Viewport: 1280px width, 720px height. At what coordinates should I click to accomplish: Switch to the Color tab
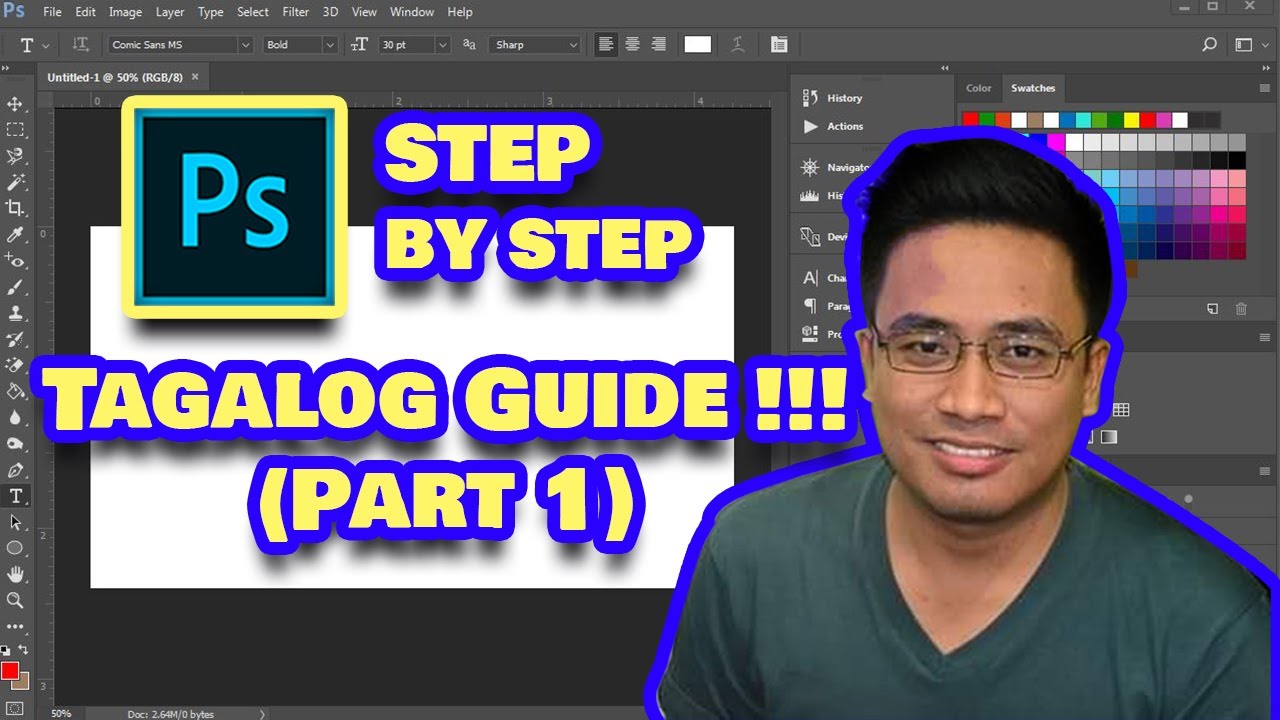[979, 88]
